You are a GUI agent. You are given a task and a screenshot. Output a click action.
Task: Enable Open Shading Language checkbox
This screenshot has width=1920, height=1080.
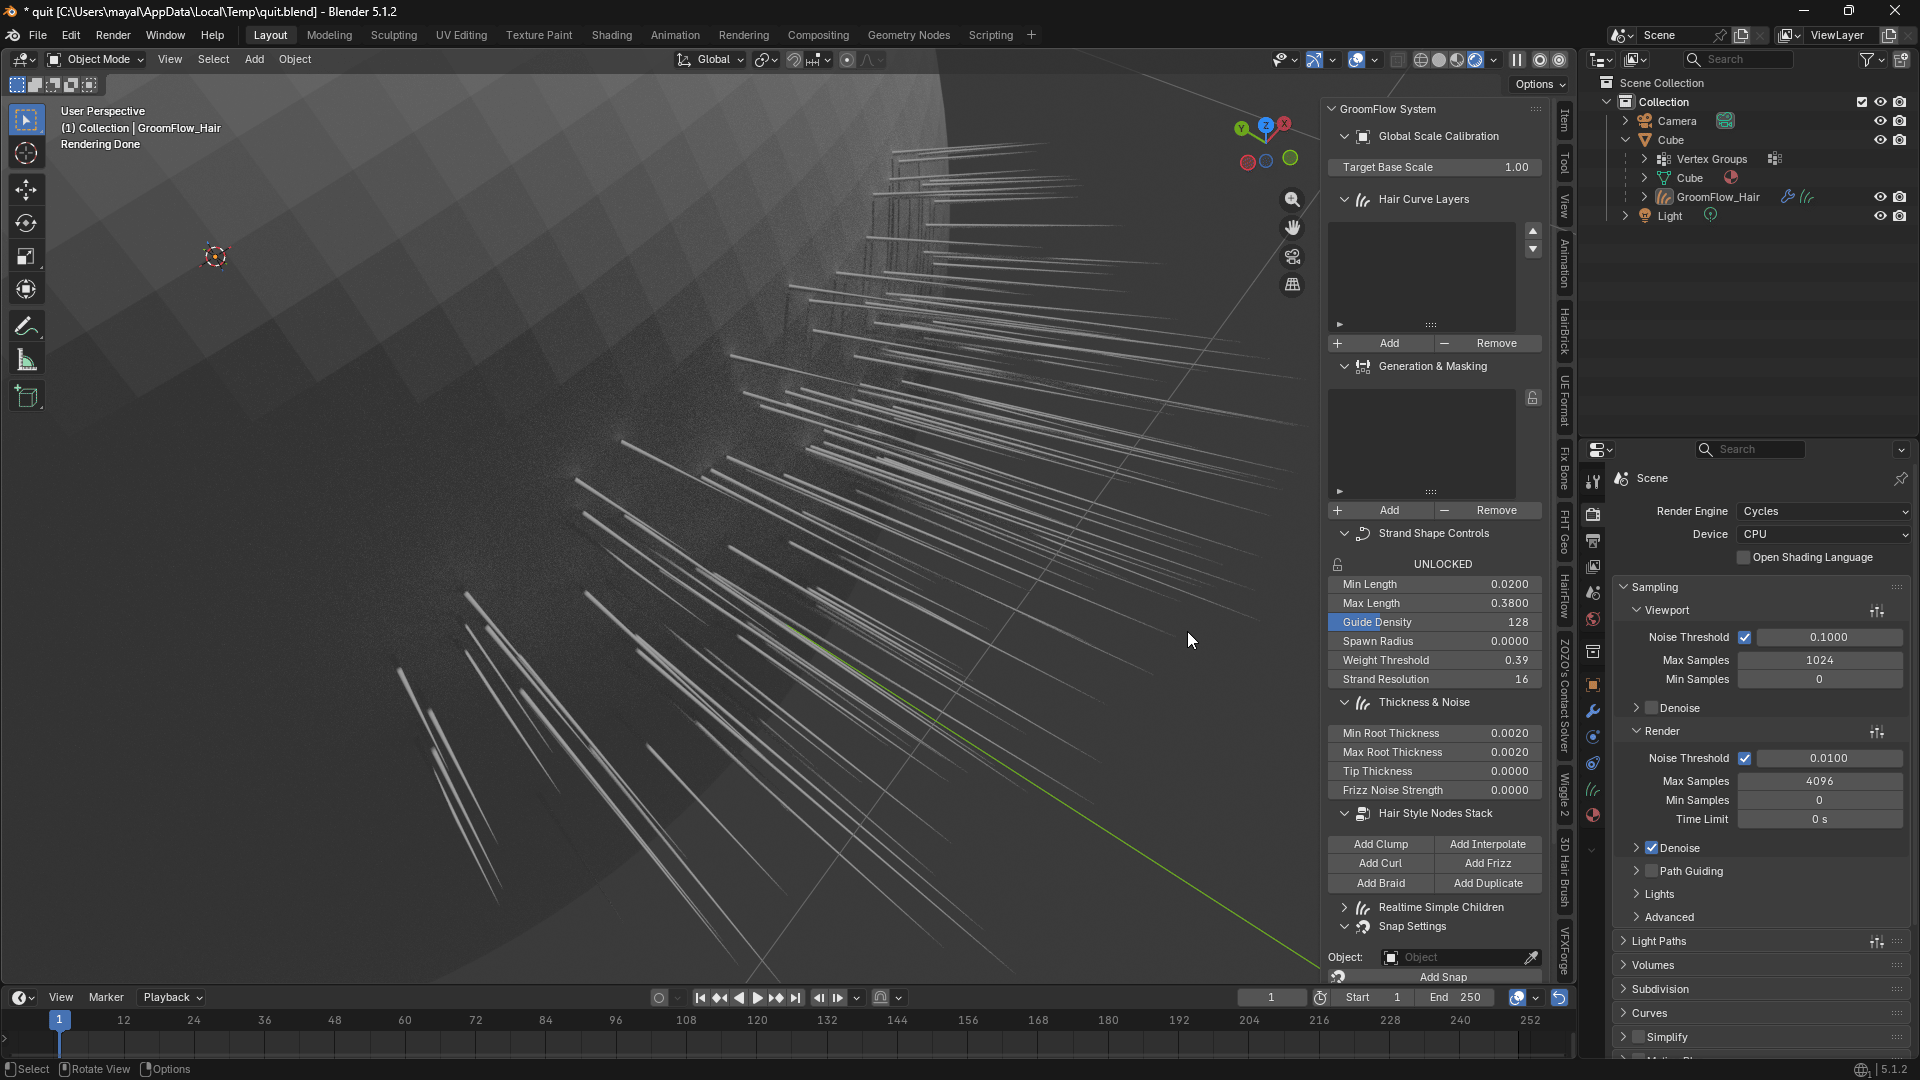(1744, 558)
